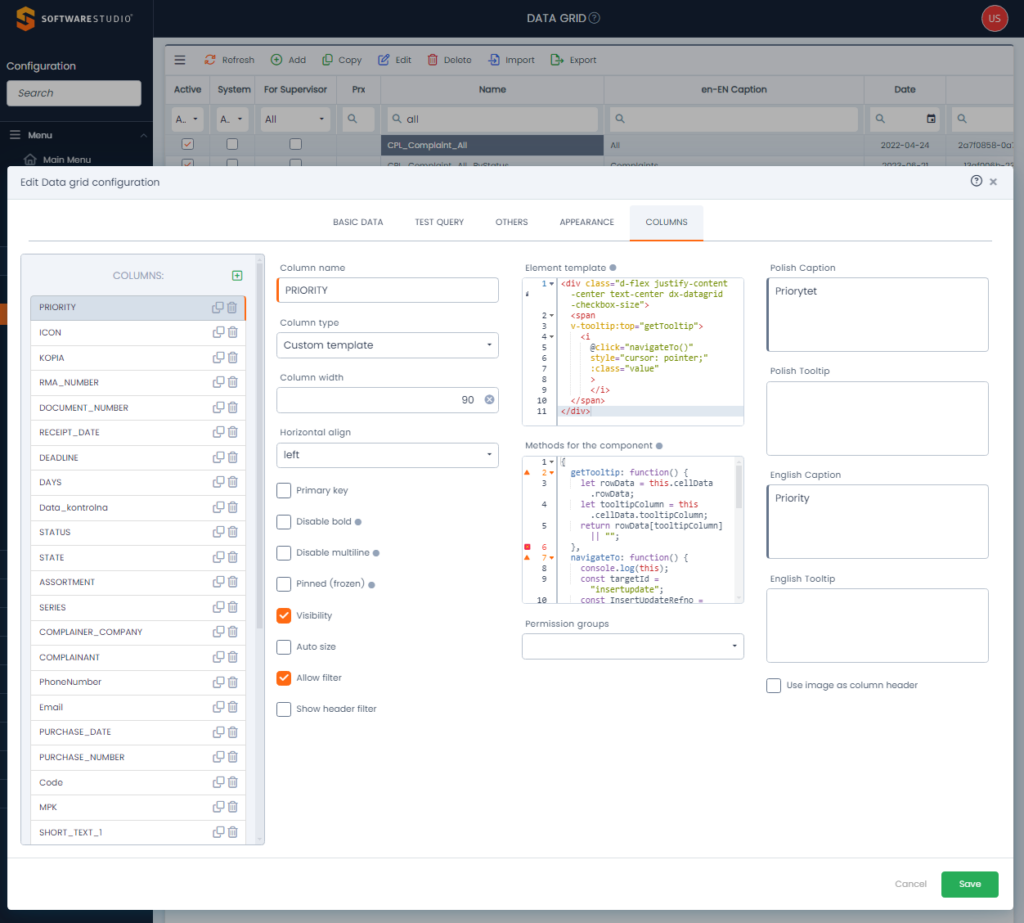The image size is (1024, 923).
Task: Delete the RMA_NUMBER column entry
Action: (x=232, y=382)
